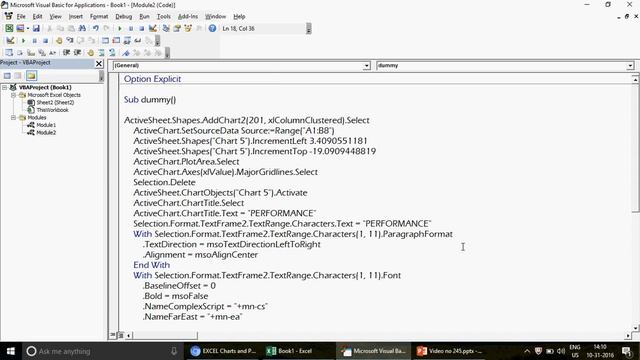Viewport: 640px width, 360px height.
Task: Open the View menu
Action: coord(56,16)
